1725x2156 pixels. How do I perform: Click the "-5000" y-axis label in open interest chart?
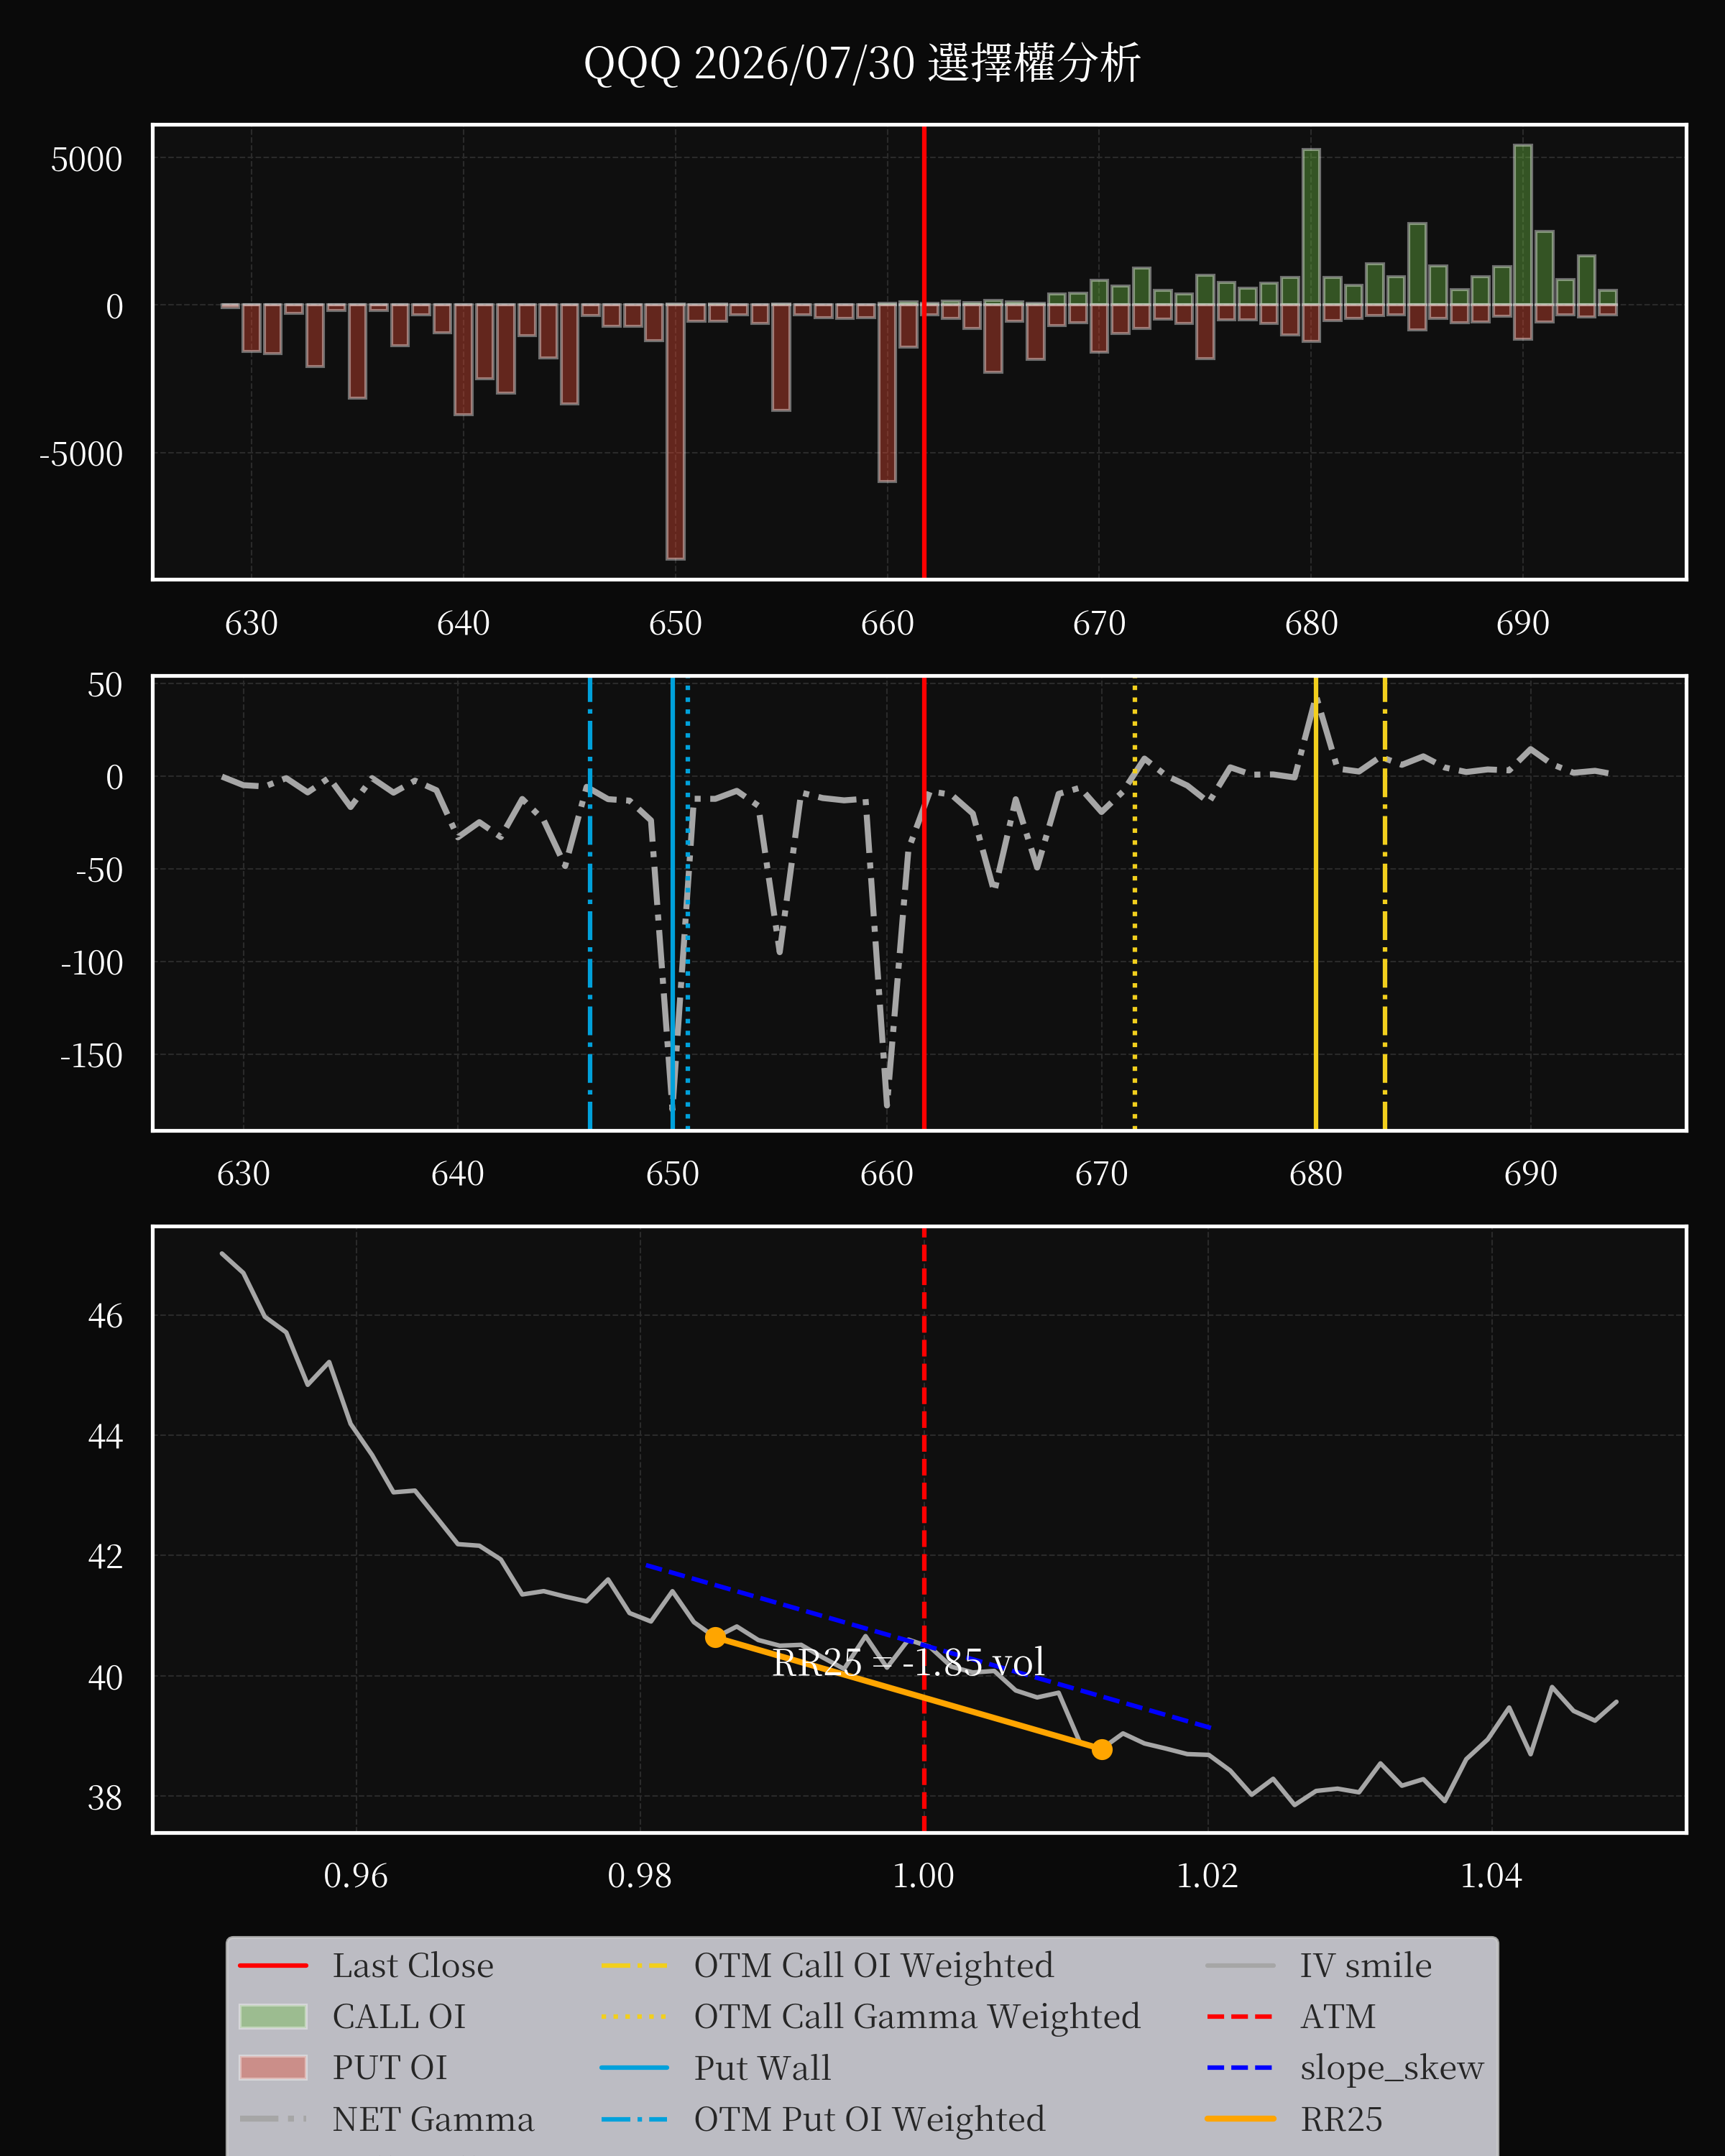coord(81,453)
